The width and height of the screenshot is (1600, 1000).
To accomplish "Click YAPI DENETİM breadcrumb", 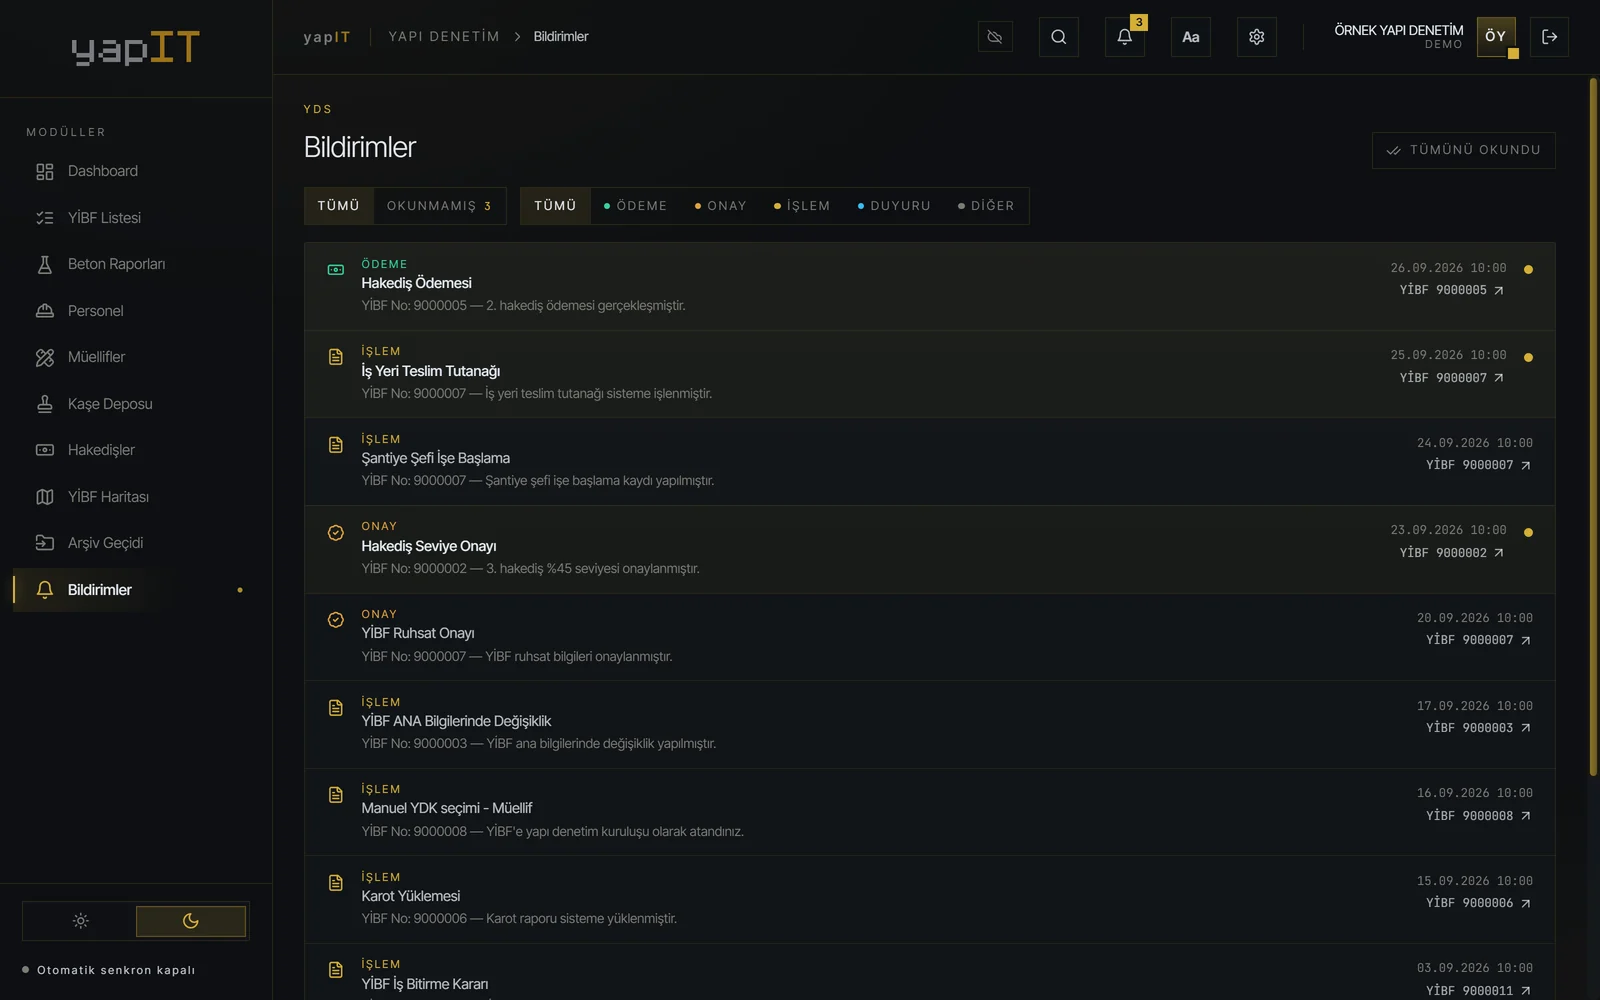I will (444, 37).
